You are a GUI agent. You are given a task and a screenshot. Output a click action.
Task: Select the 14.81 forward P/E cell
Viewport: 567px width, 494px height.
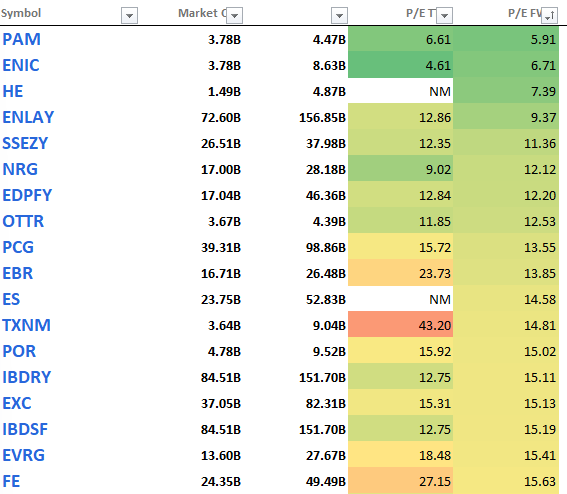pyautogui.click(x=506, y=325)
